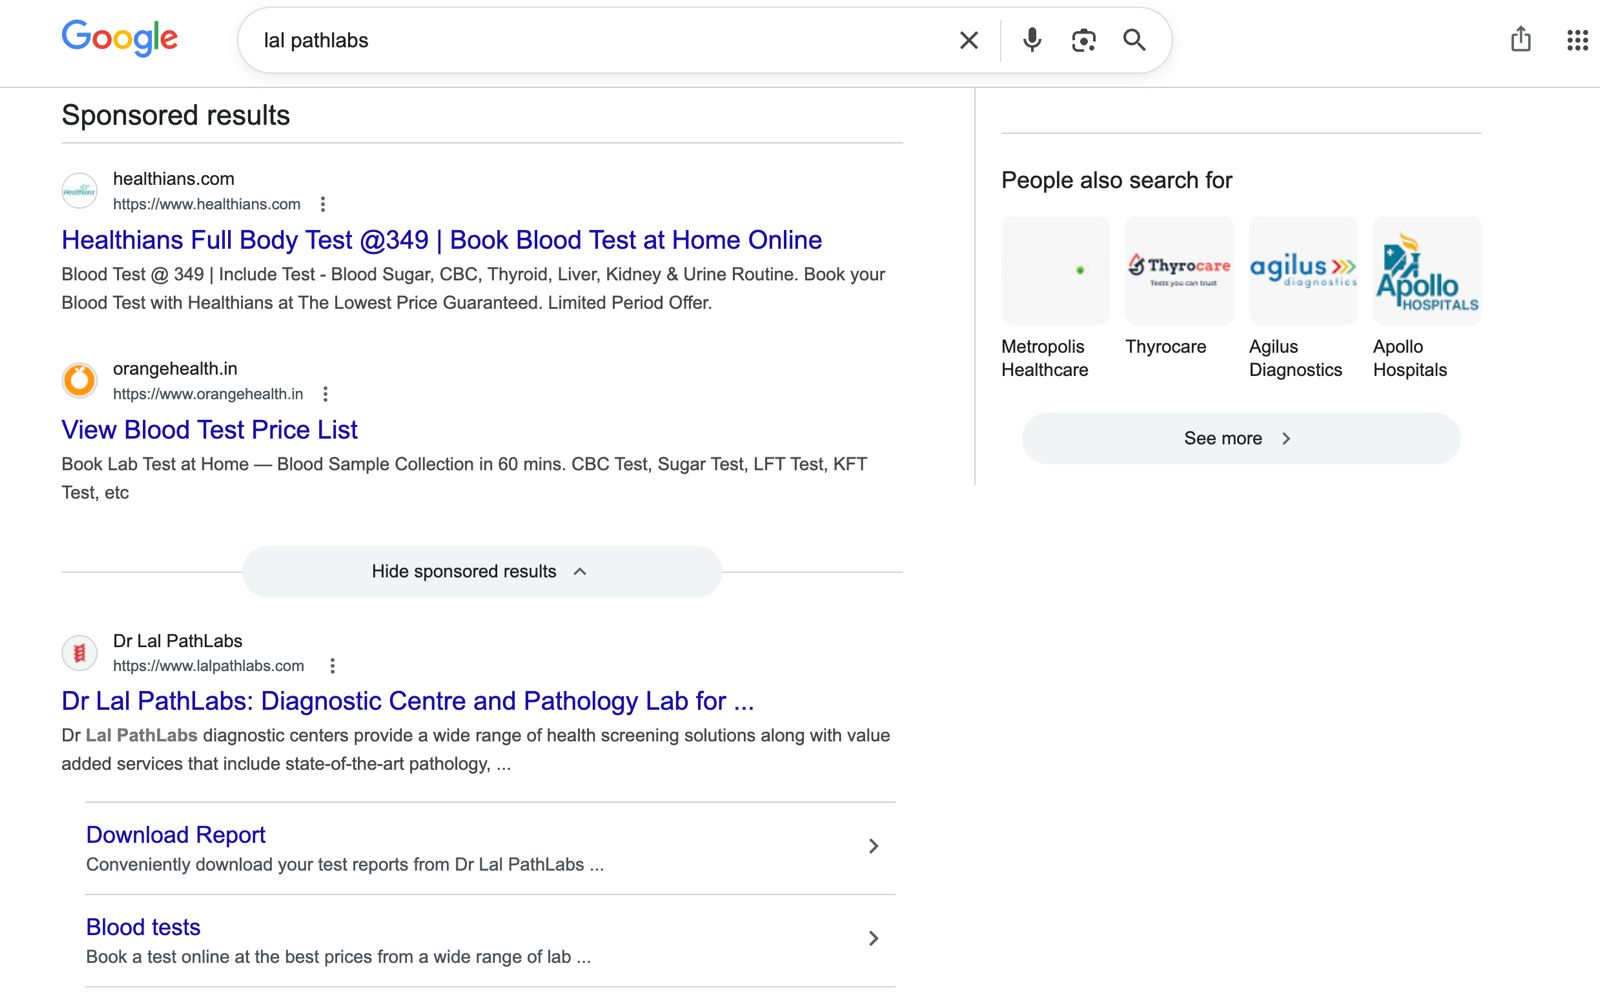Click the Google logo

pos(119,38)
